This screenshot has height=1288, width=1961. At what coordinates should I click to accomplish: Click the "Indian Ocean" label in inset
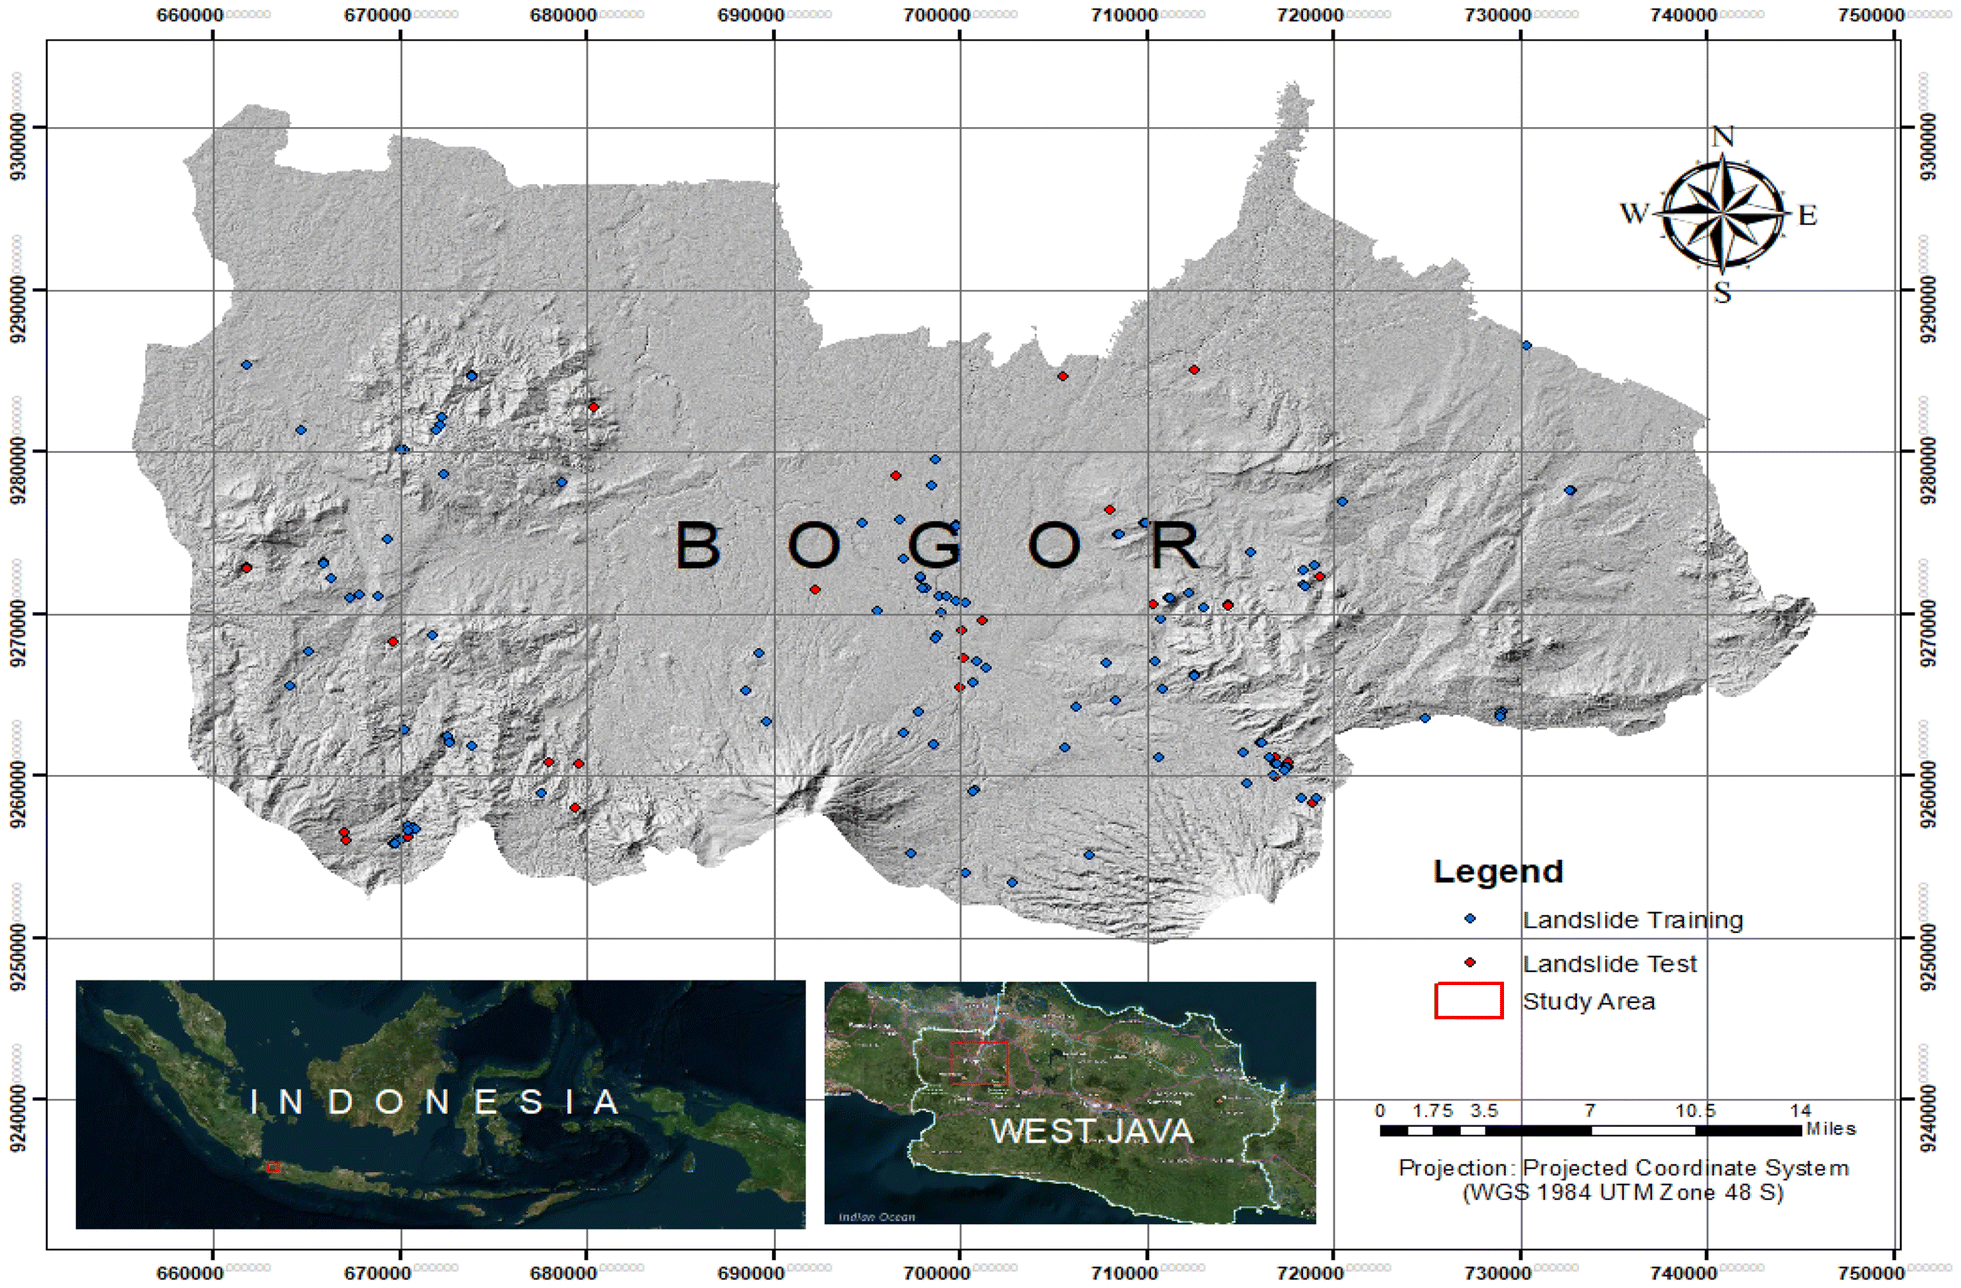point(876,1217)
